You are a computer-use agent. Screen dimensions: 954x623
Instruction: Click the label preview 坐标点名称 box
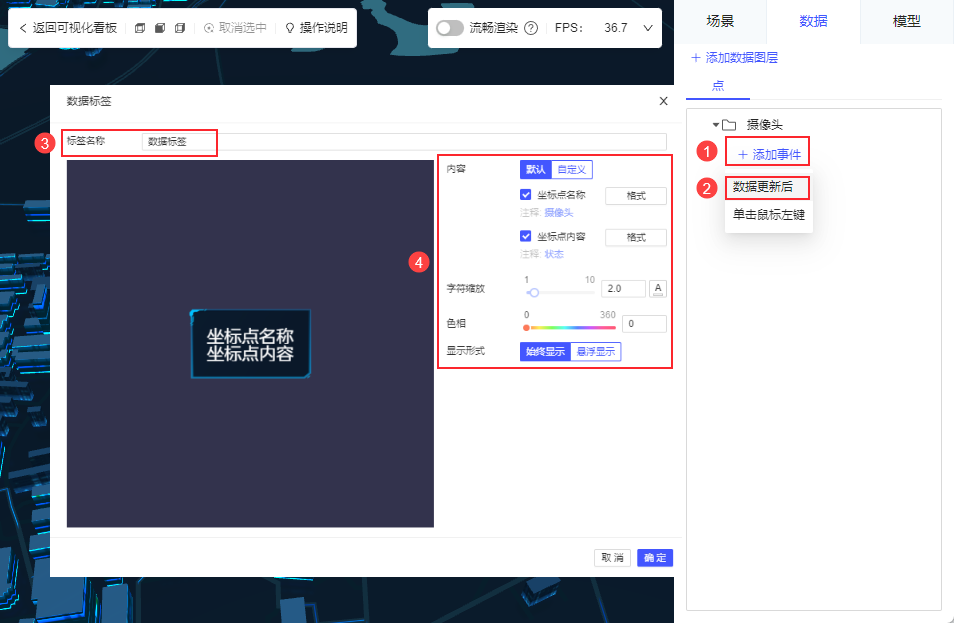[x=251, y=344]
